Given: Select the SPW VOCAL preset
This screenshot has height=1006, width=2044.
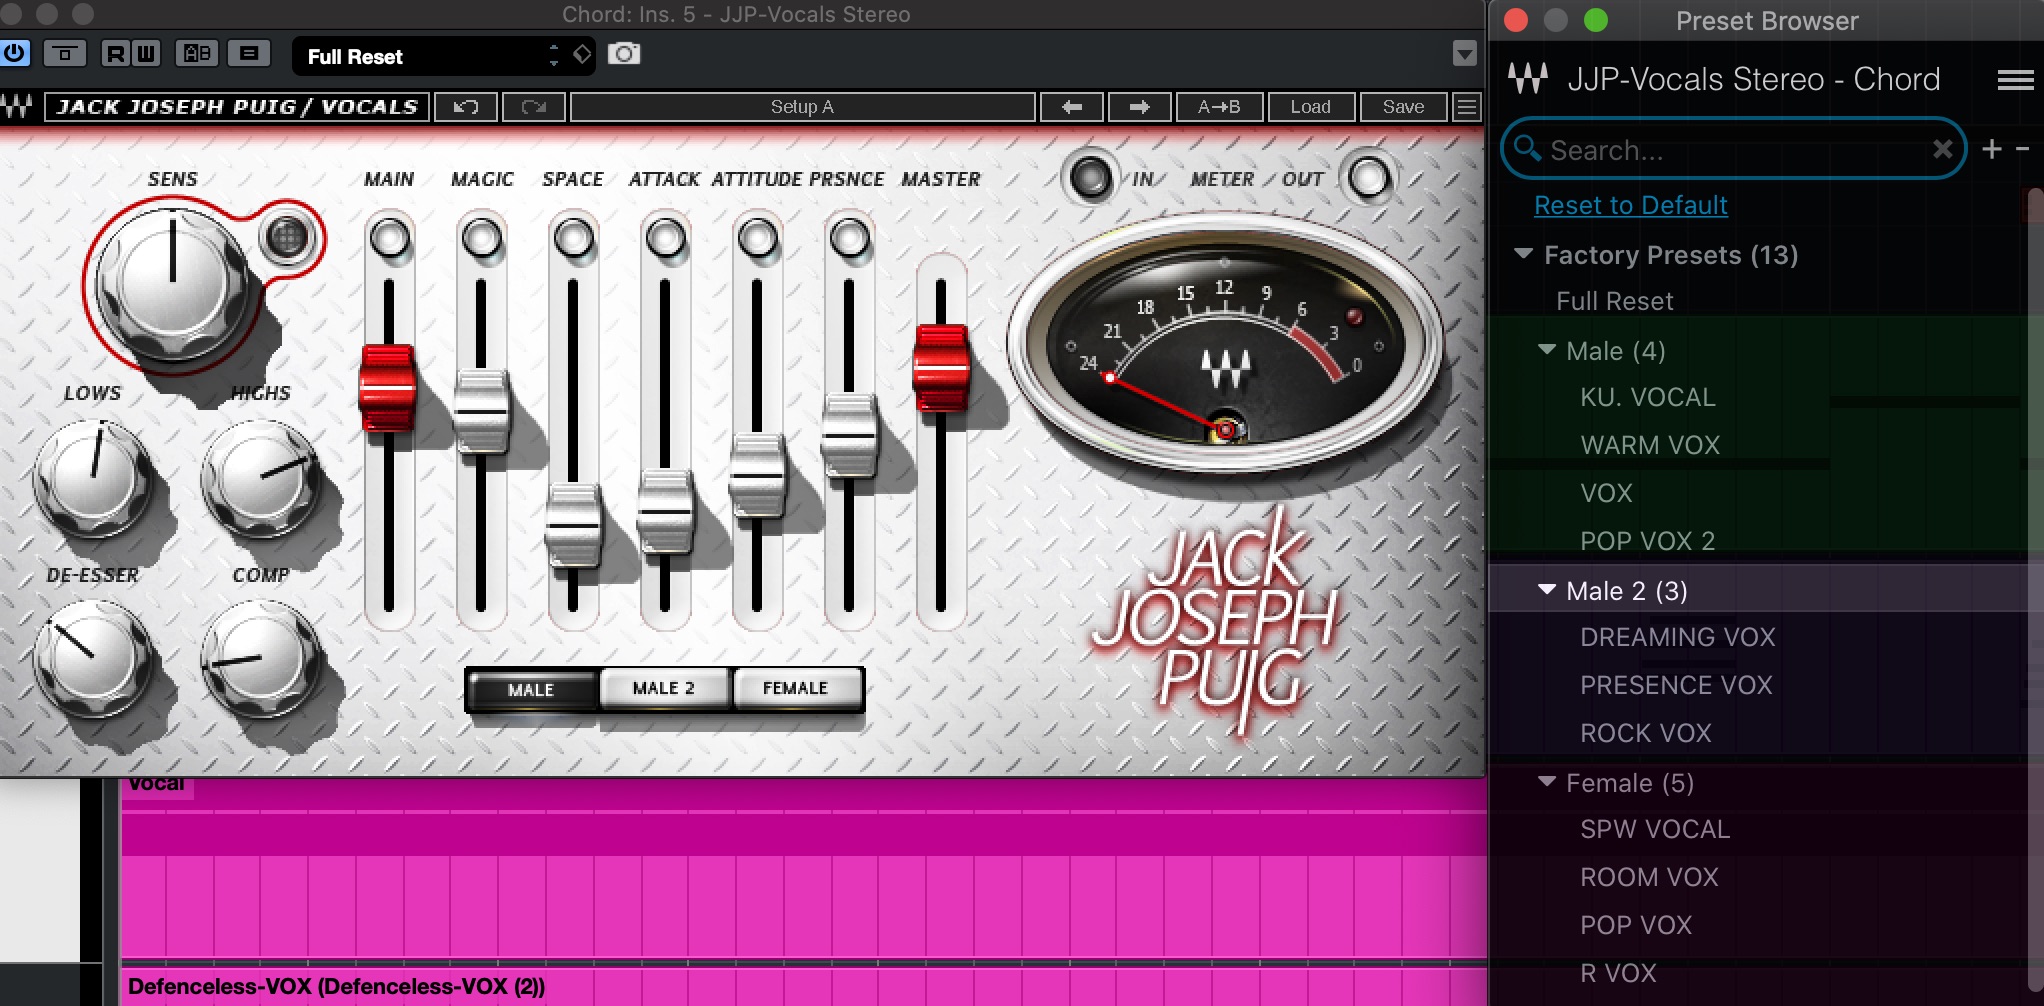Looking at the screenshot, I should pos(1655,829).
